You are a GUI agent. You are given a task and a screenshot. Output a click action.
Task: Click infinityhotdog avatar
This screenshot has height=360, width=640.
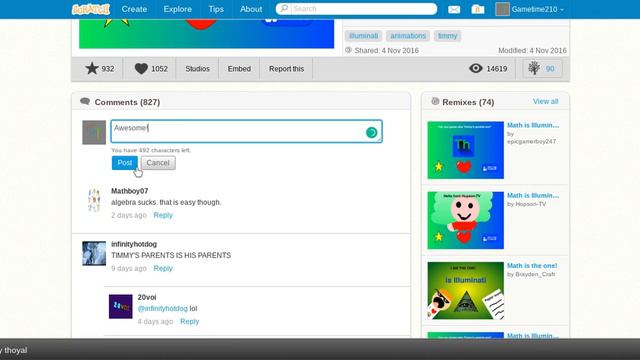coord(94,253)
